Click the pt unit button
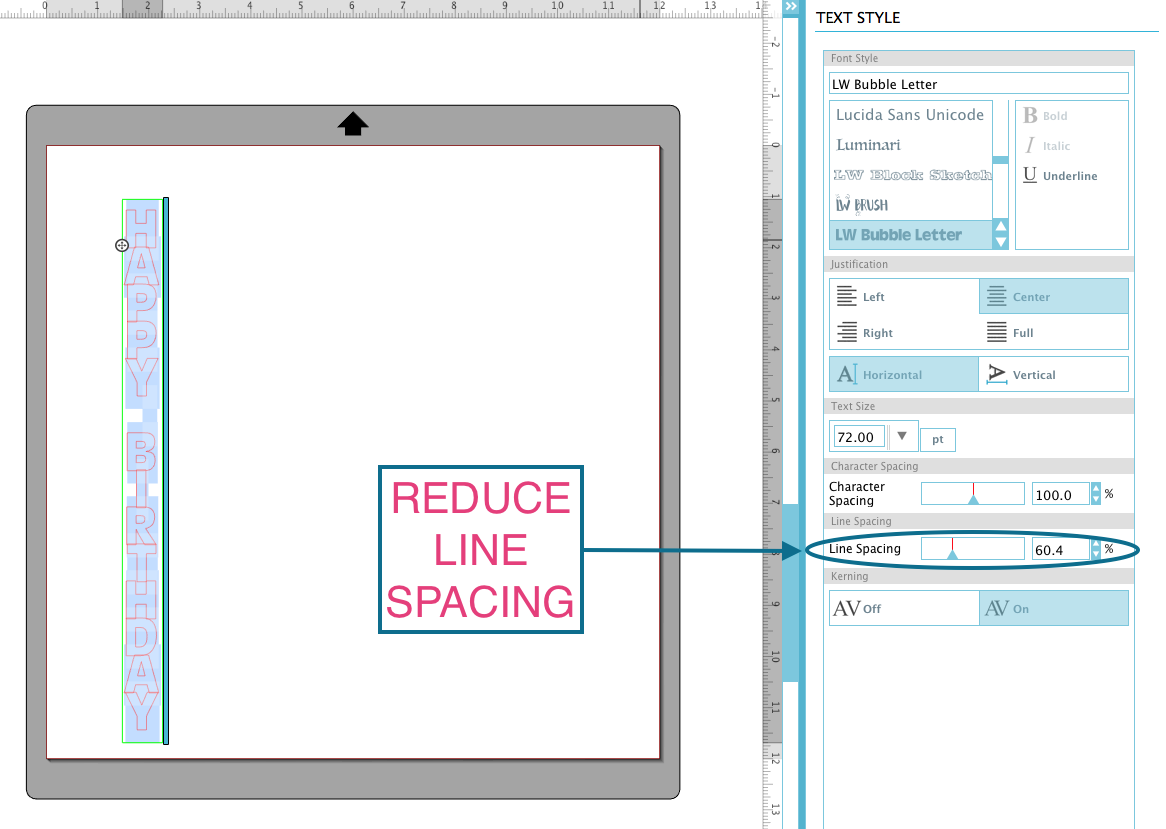Image resolution: width=1166 pixels, height=829 pixels. [x=937, y=438]
